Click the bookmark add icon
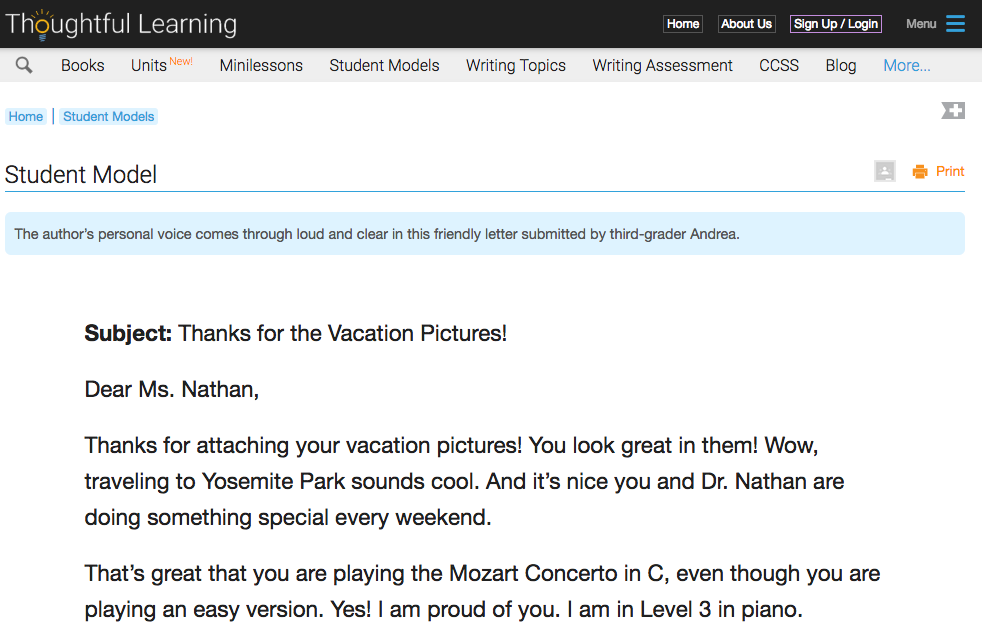The width and height of the screenshot is (982, 633). tap(953, 110)
